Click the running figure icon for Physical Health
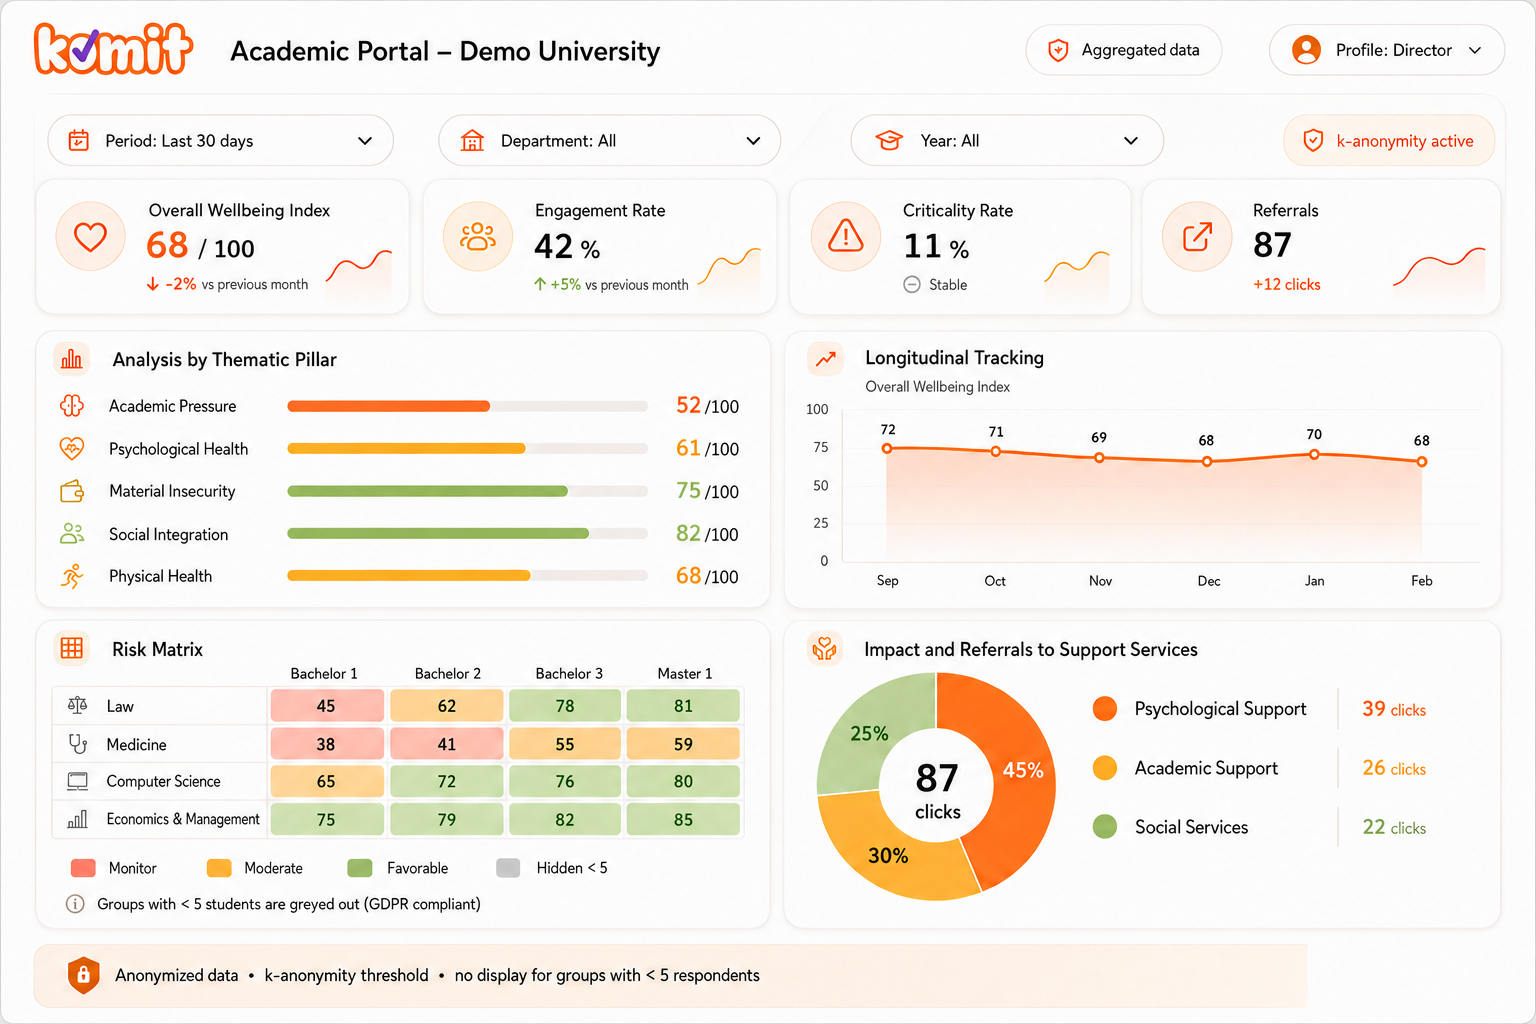This screenshot has width=1536, height=1024. coord(72,576)
